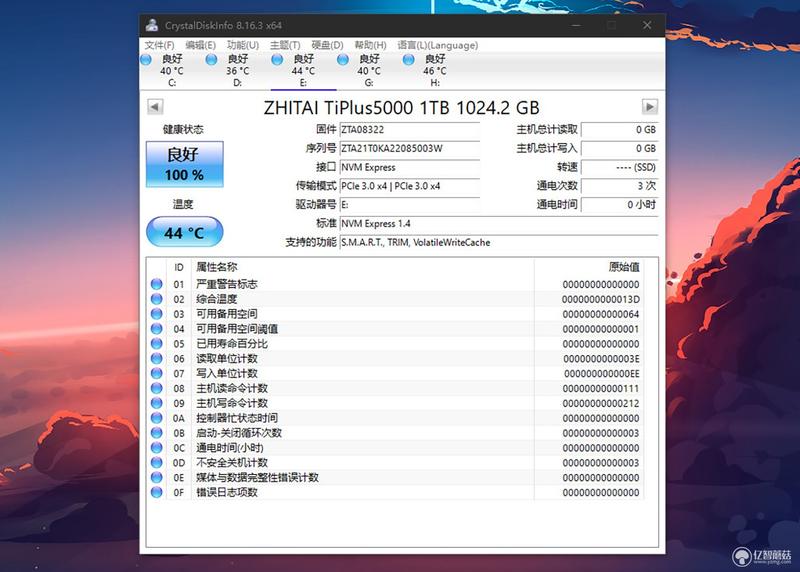The image size is (800, 572).
Task: Click status circle for attribute 09
Action: pyautogui.click(x=157, y=403)
